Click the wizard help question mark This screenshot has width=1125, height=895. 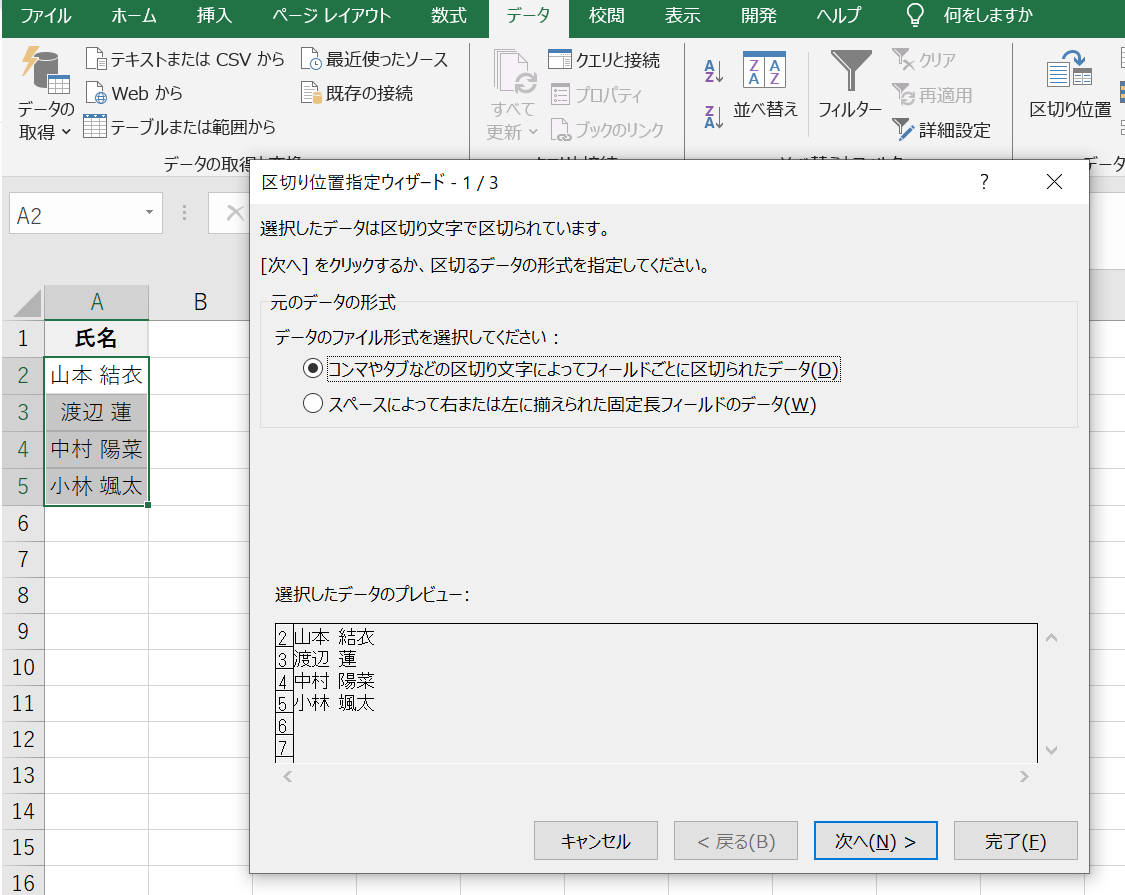click(x=984, y=182)
